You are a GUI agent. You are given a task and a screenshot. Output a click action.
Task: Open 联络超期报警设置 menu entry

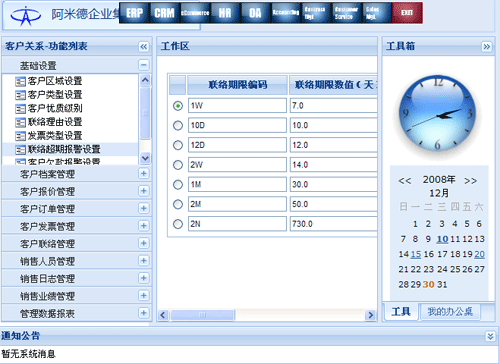click(64, 149)
